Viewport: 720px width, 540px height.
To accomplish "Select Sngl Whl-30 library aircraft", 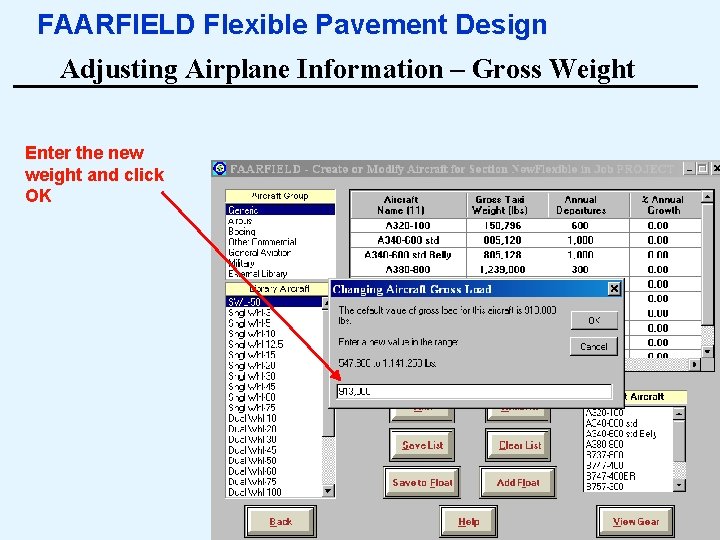I will click(x=274, y=376).
